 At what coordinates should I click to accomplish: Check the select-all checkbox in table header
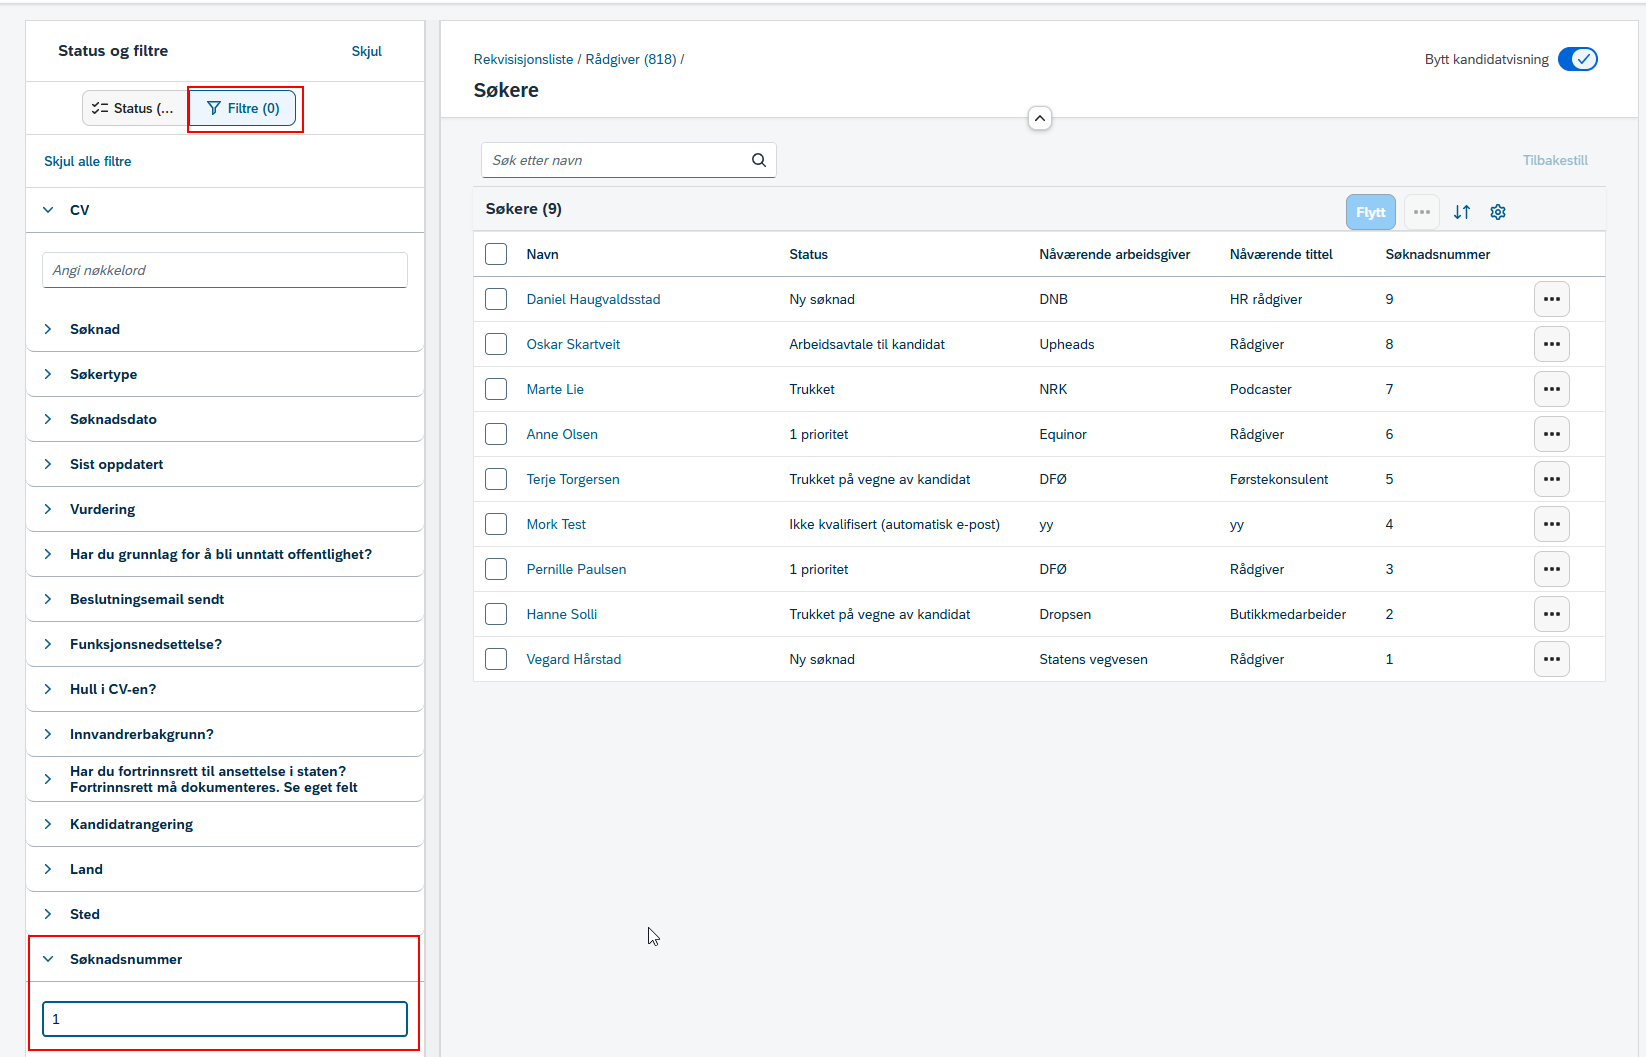pyautogui.click(x=496, y=254)
